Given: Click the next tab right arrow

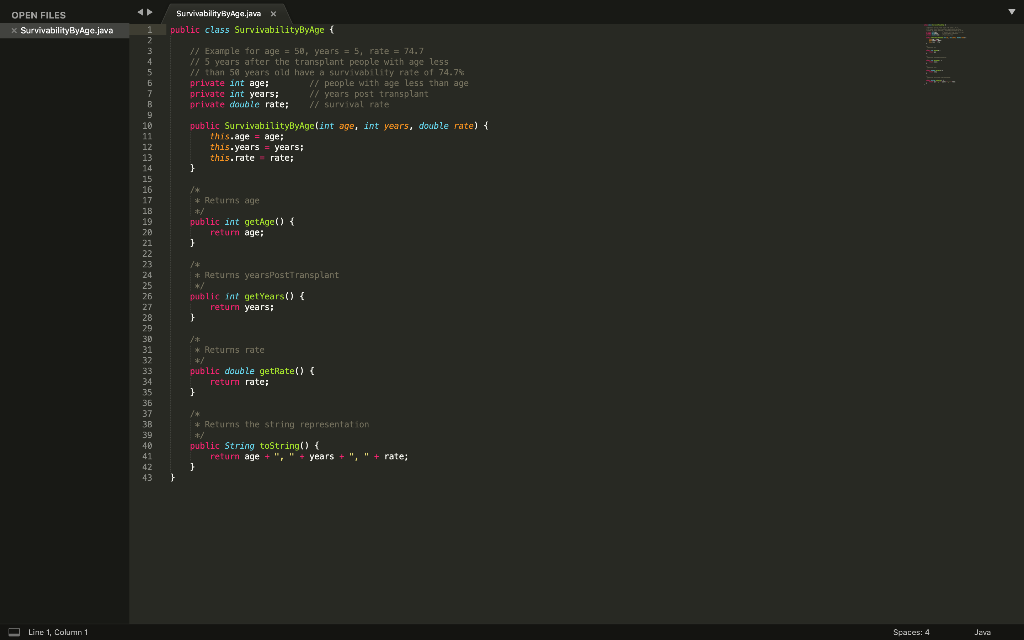Looking at the screenshot, I should point(150,12).
